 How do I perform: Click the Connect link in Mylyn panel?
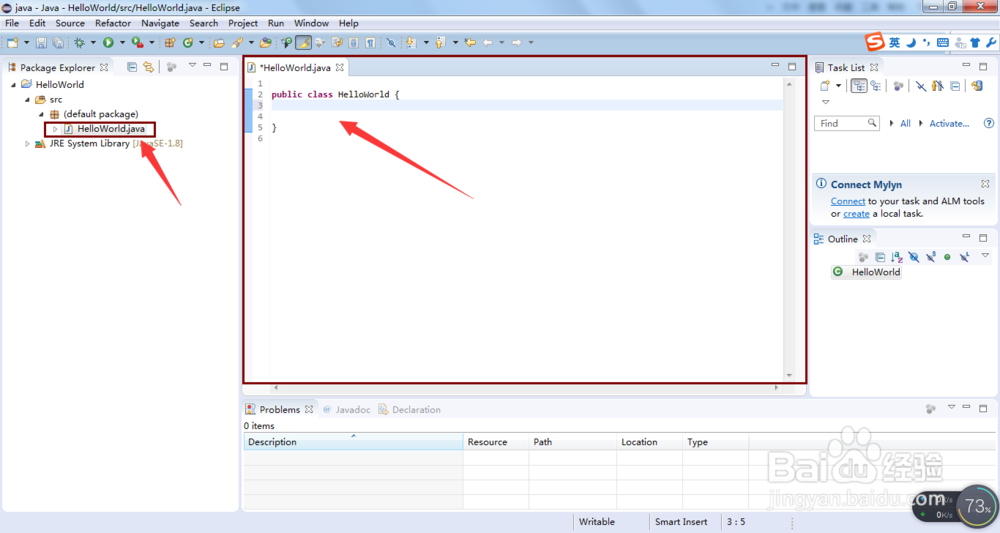coord(848,201)
